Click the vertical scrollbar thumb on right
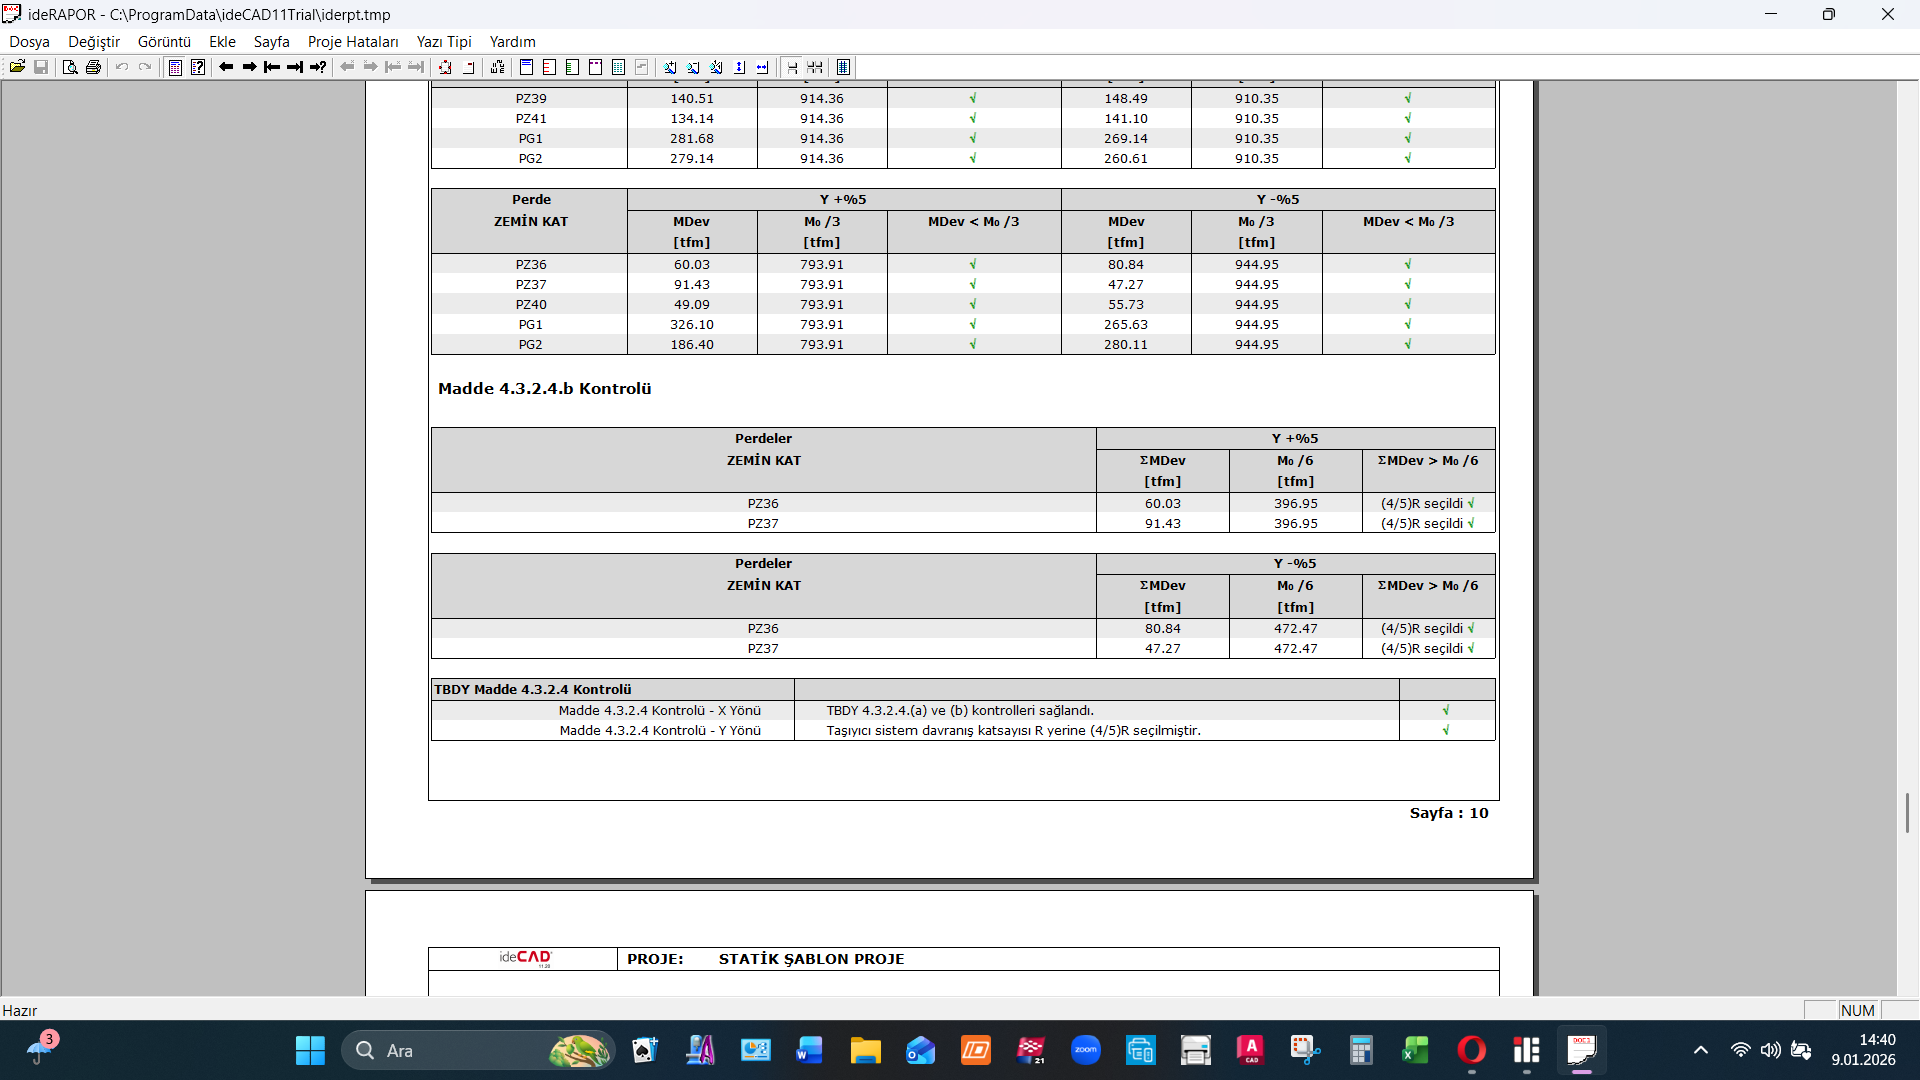The height and width of the screenshot is (1080, 1920). click(x=1907, y=812)
